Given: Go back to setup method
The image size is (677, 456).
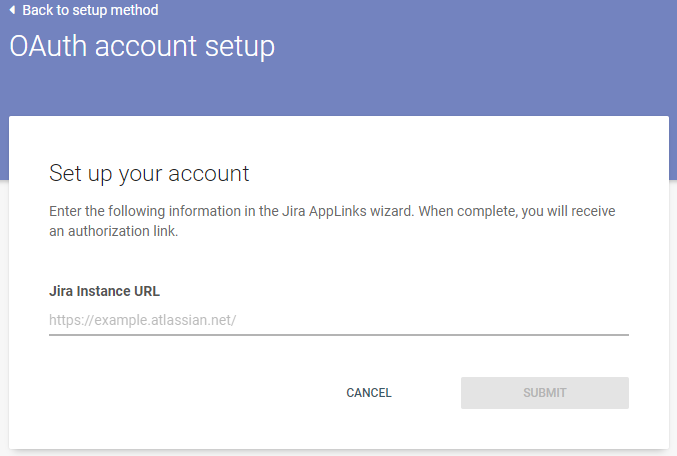Looking at the screenshot, I should click(84, 10).
